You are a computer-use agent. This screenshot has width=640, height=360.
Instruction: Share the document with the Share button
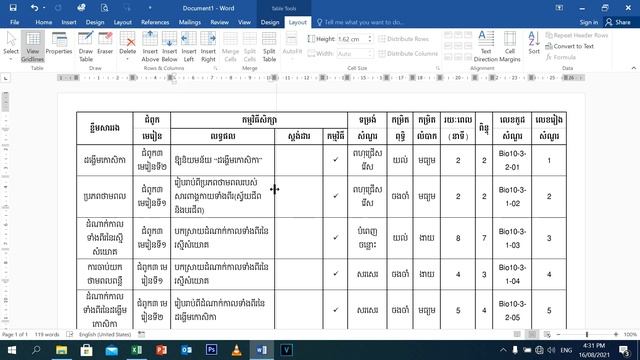(618, 22)
